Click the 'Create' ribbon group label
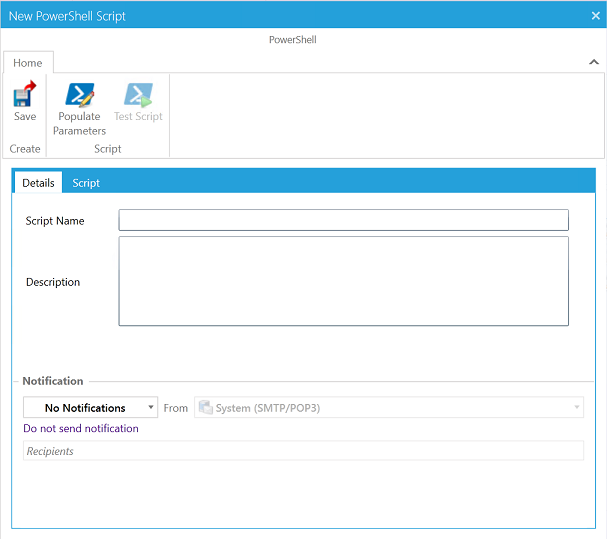 click(x=25, y=149)
